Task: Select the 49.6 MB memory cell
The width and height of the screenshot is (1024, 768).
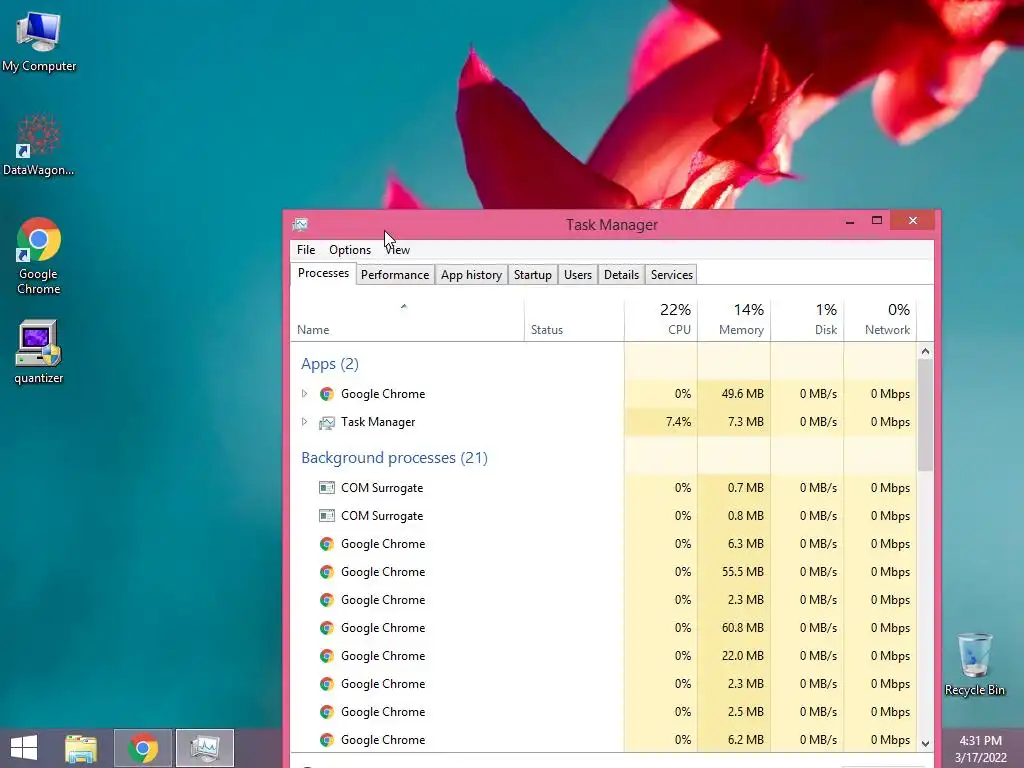Action: point(734,394)
